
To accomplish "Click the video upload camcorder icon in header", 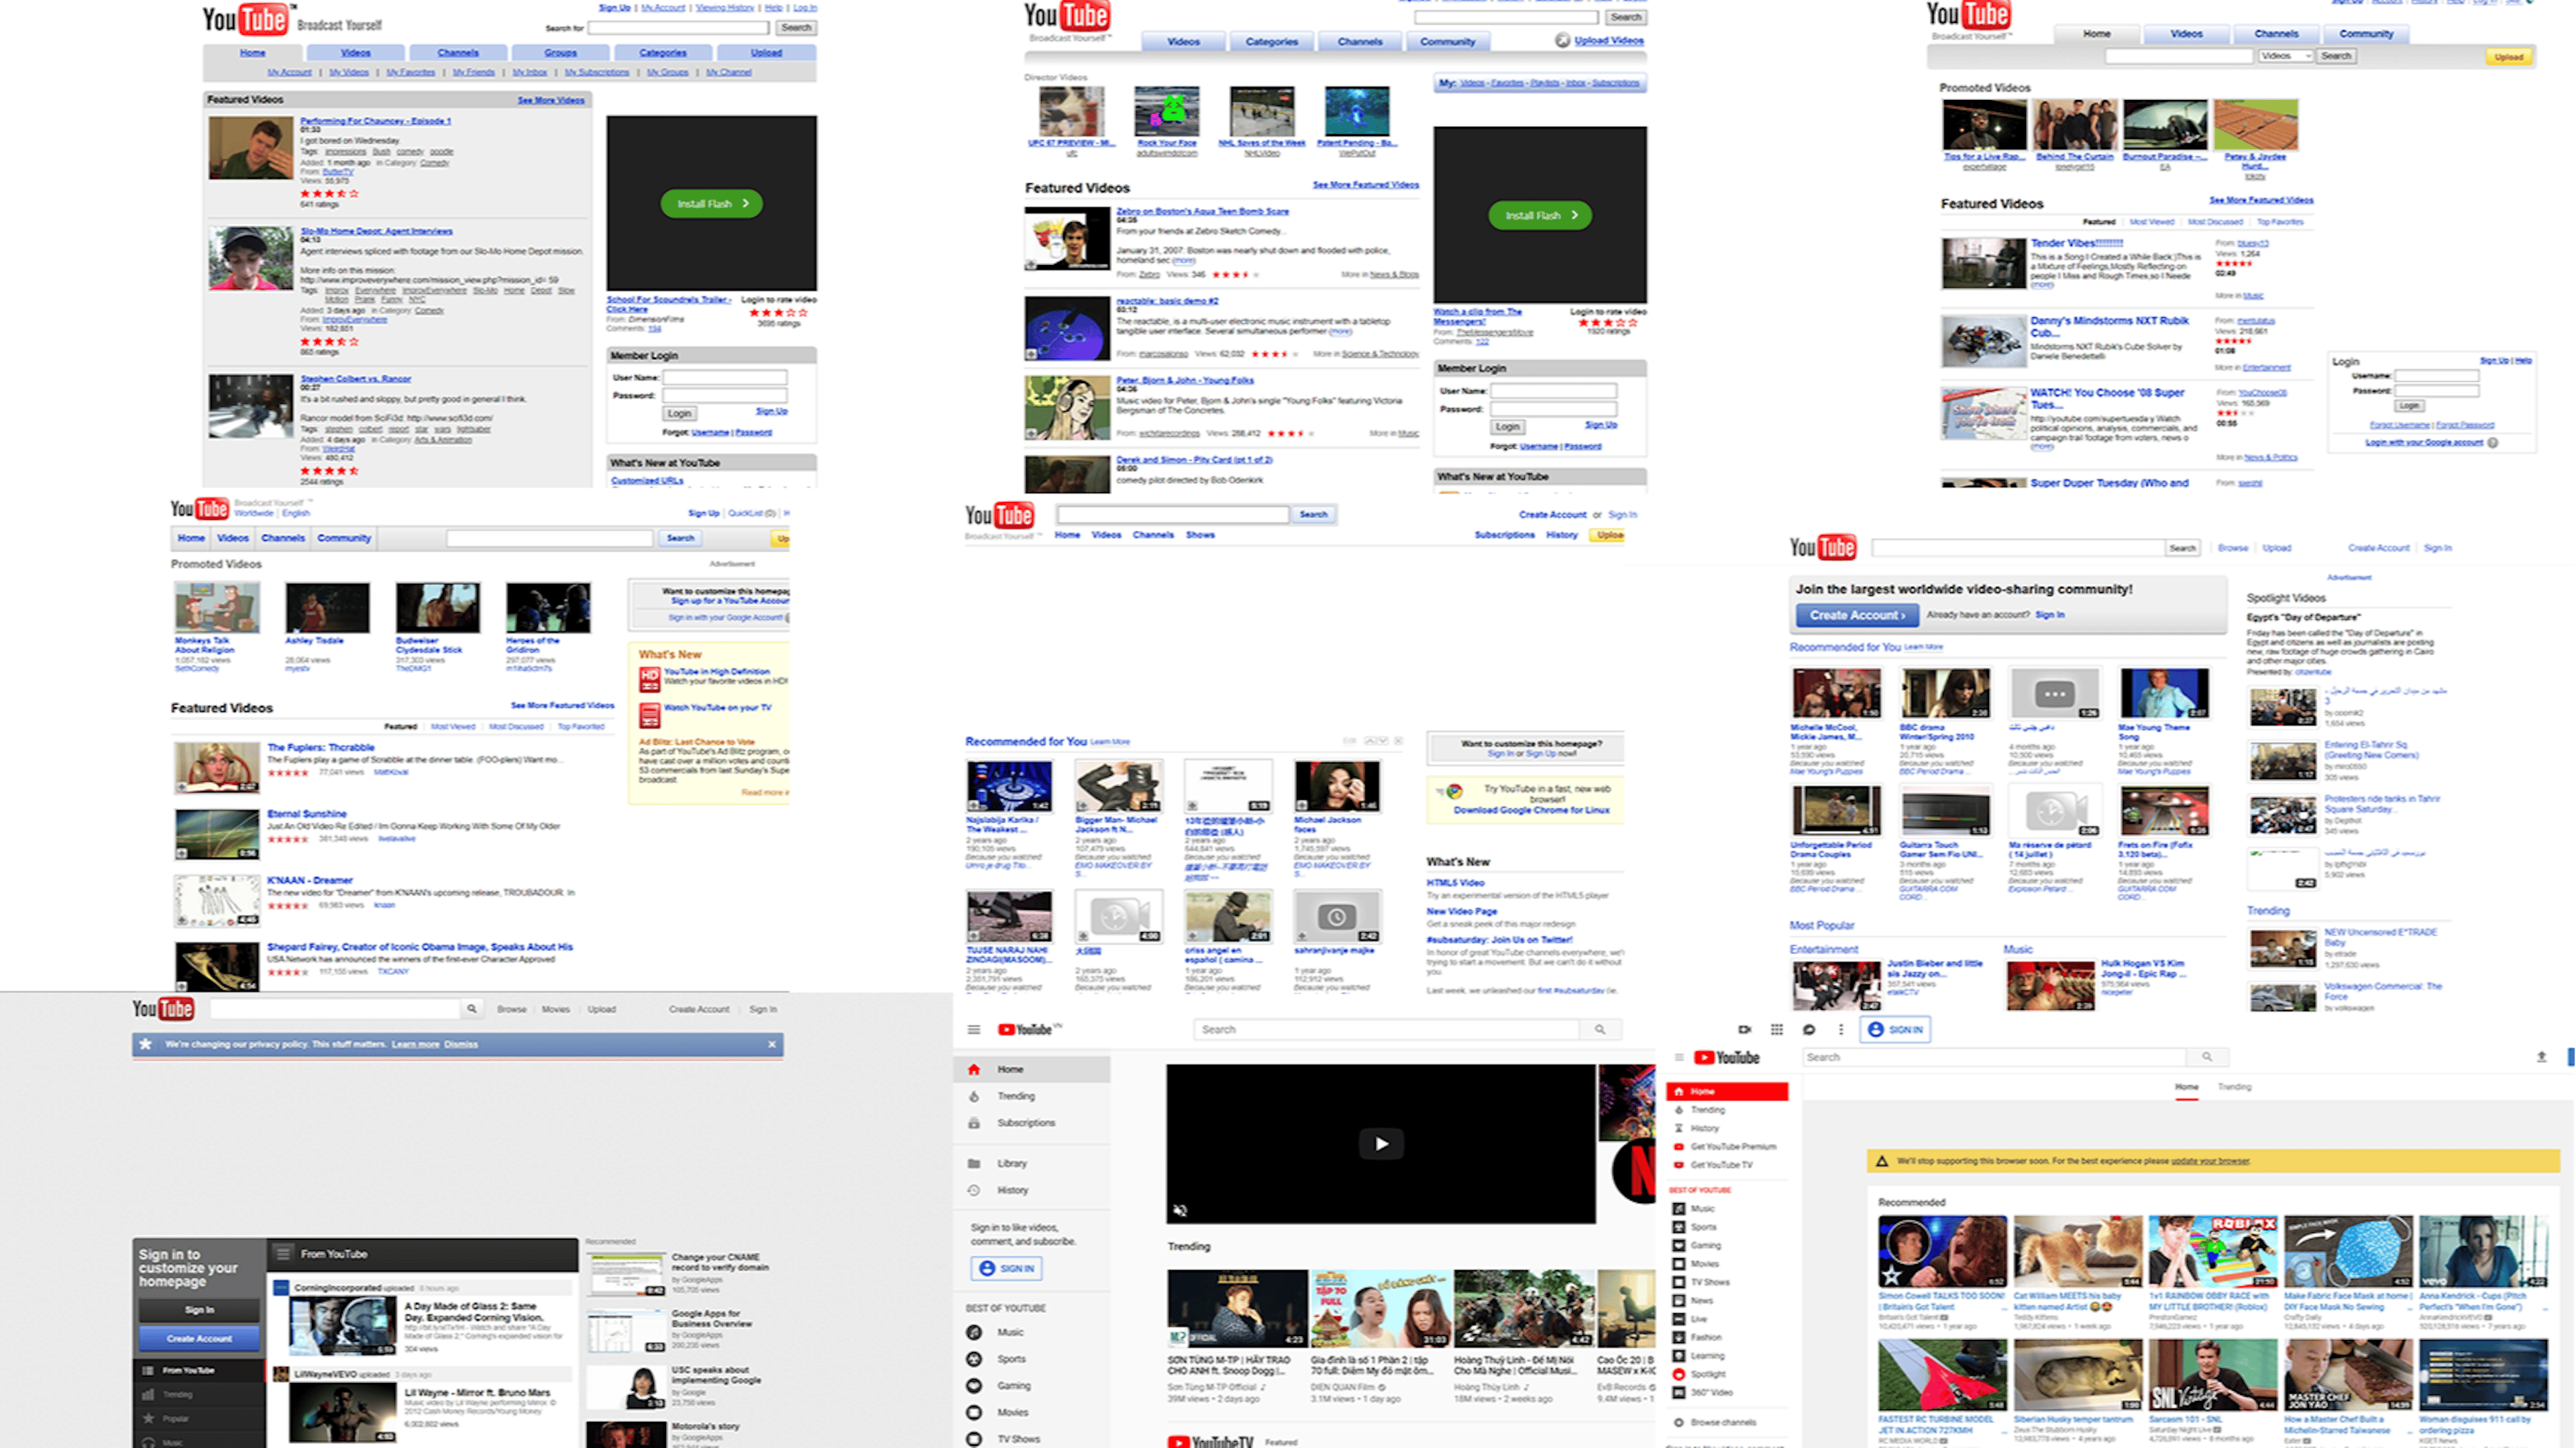I will (1744, 1029).
